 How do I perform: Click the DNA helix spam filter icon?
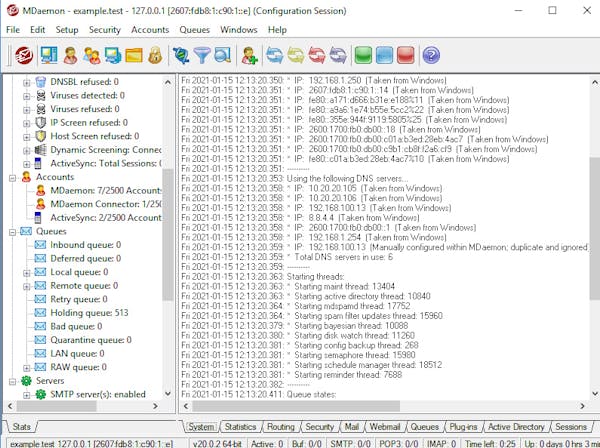181,55
